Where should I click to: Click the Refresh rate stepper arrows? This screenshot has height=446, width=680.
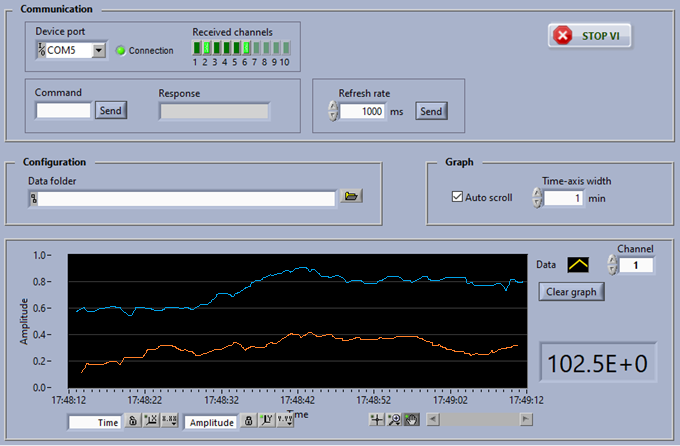pyautogui.click(x=333, y=111)
